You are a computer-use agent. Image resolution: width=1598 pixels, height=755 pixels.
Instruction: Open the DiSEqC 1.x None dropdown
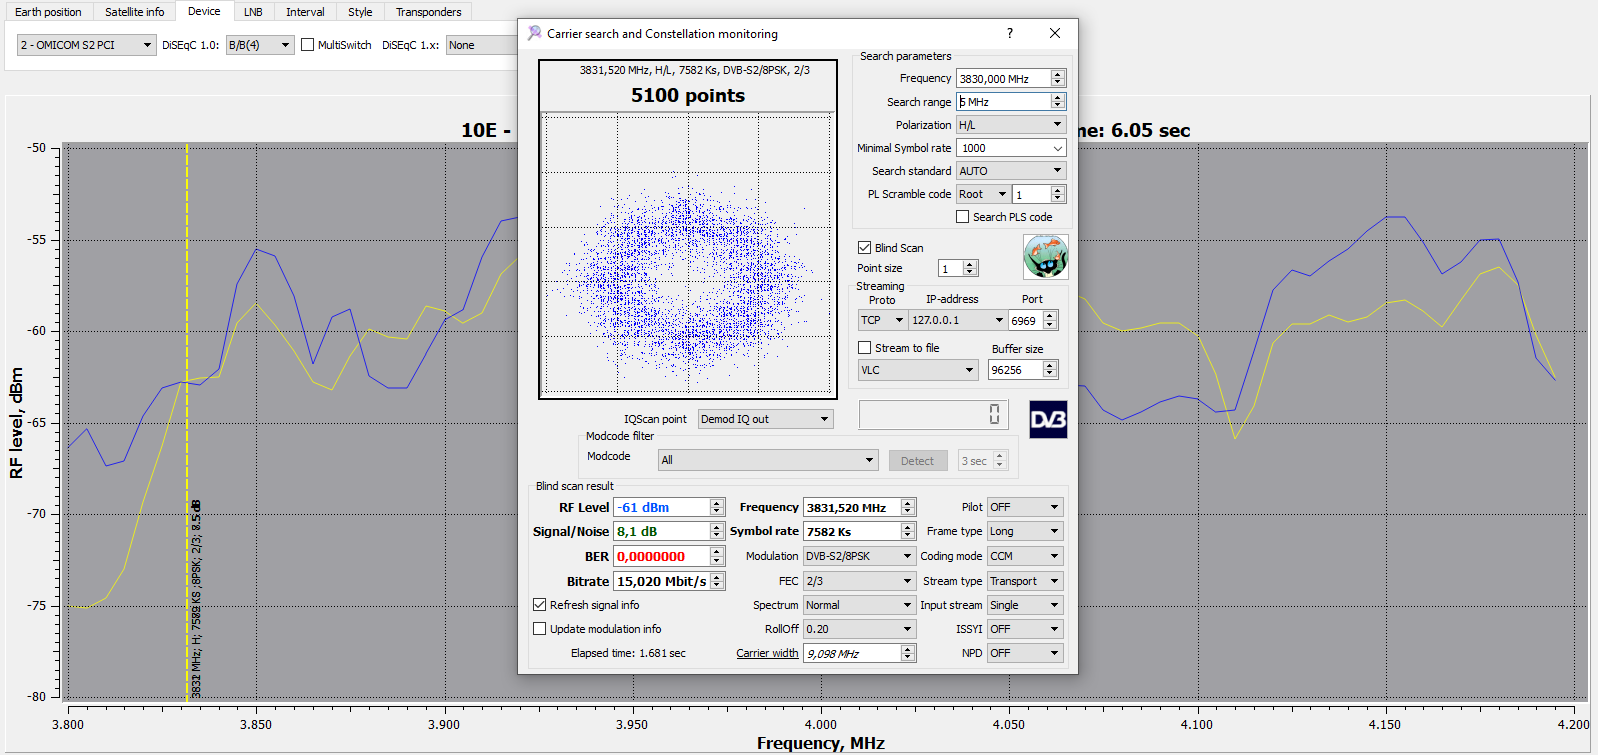click(x=480, y=45)
